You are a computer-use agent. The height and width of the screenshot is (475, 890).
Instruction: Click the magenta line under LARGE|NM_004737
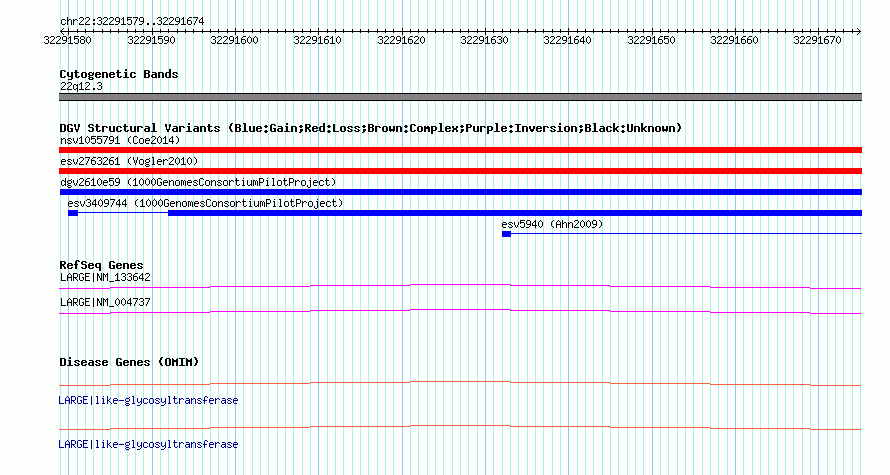click(x=460, y=311)
